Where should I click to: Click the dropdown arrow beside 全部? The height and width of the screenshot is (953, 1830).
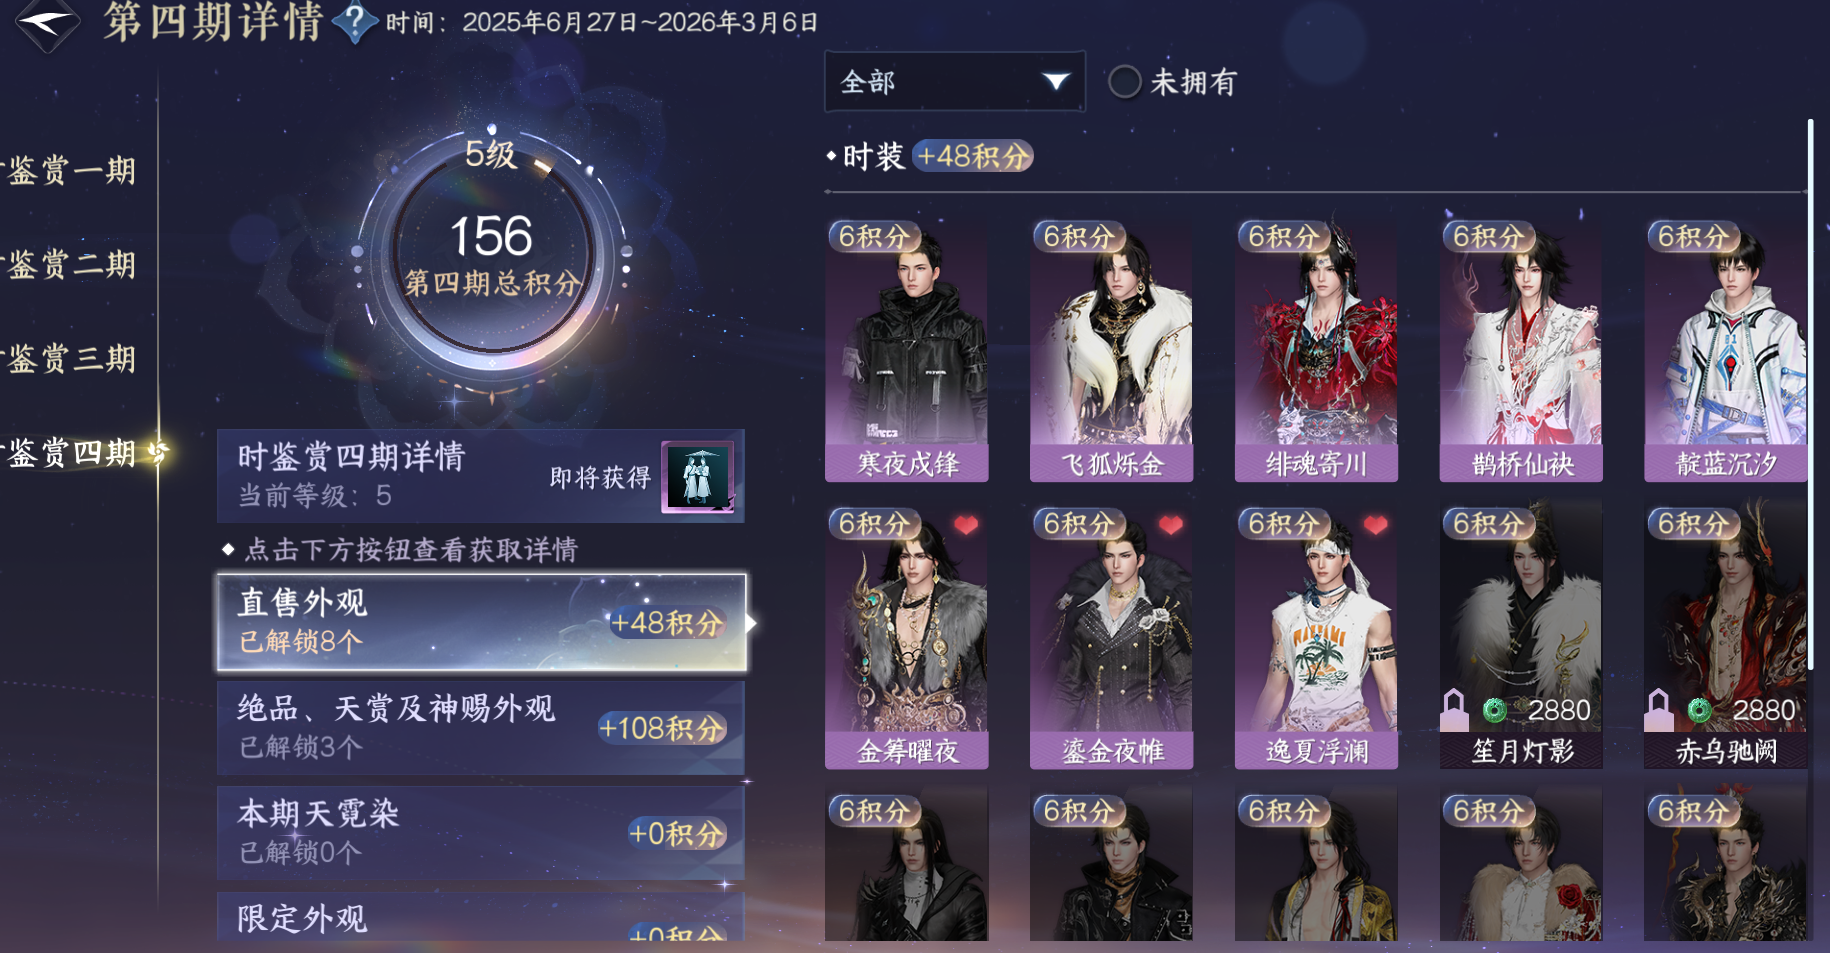(1055, 81)
